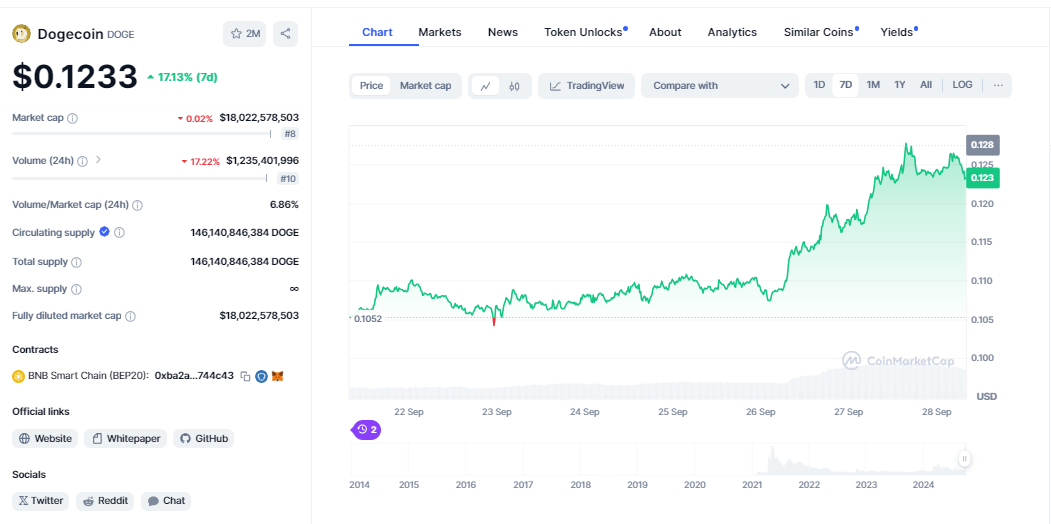Select line chart view icon
The image size is (1051, 524).
point(485,86)
